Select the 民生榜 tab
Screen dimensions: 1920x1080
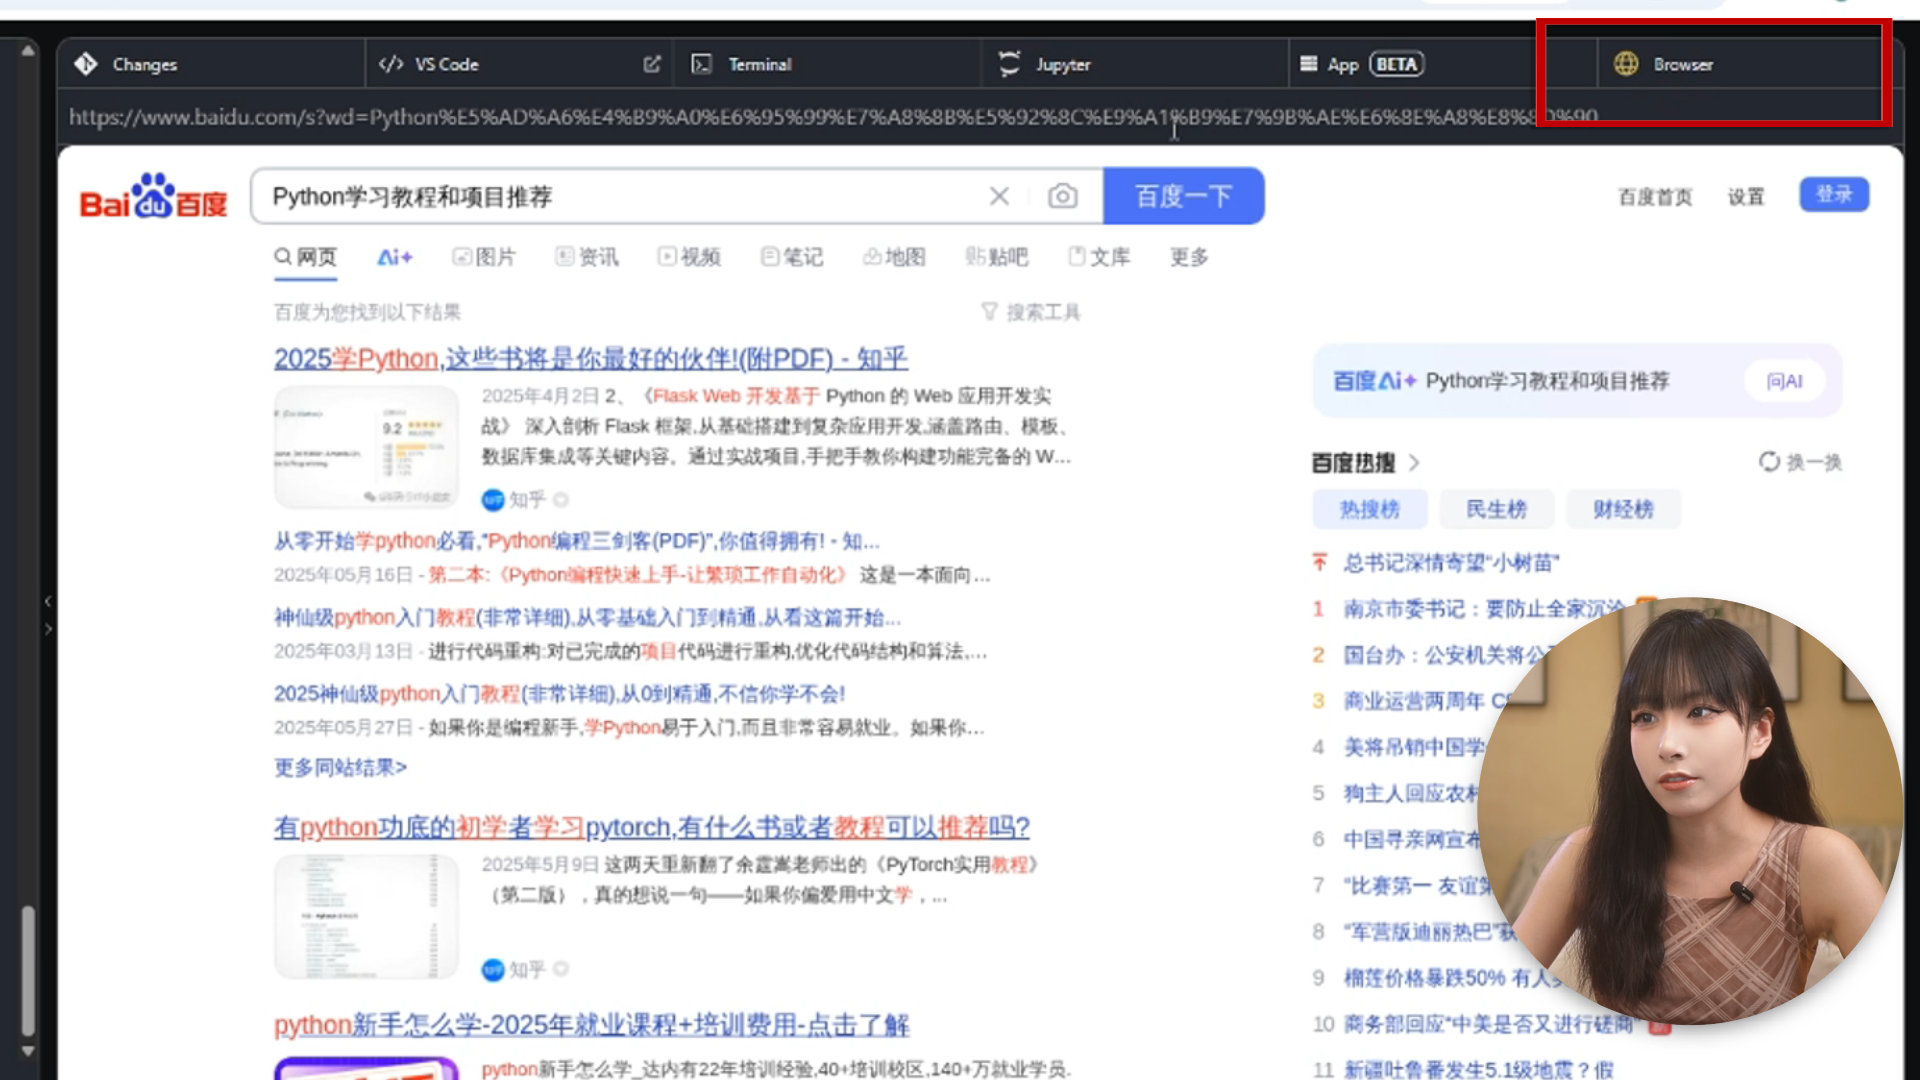[x=1497, y=509]
